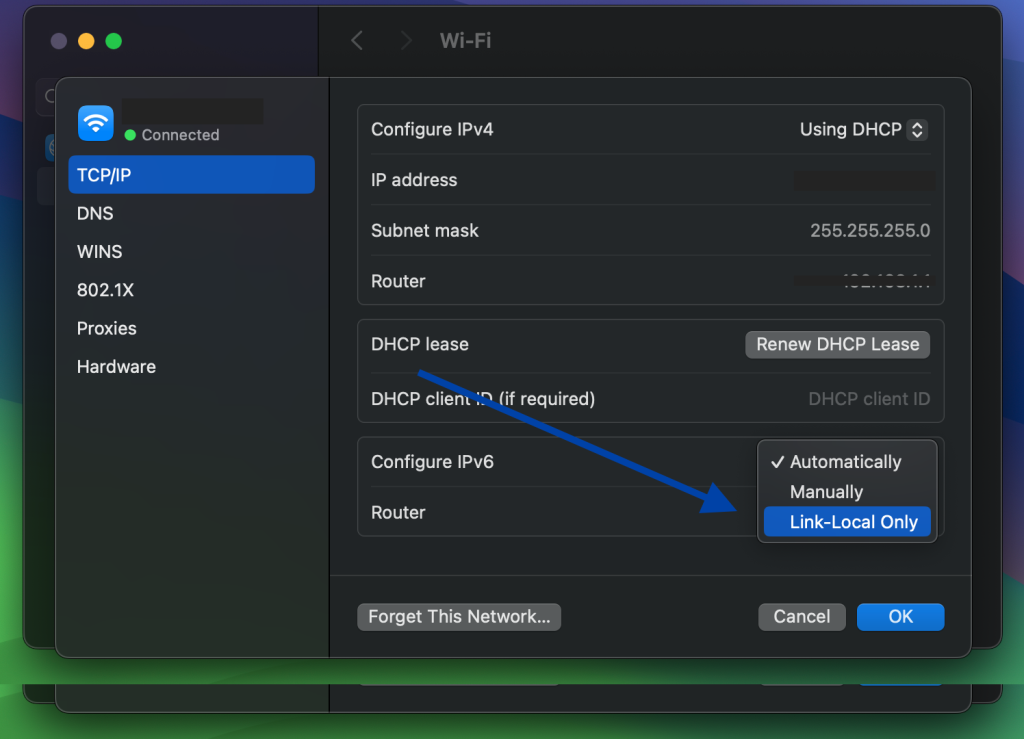Open the 802.1X settings section
This screenshot has height=739, width=1024.
pos(103,290)
